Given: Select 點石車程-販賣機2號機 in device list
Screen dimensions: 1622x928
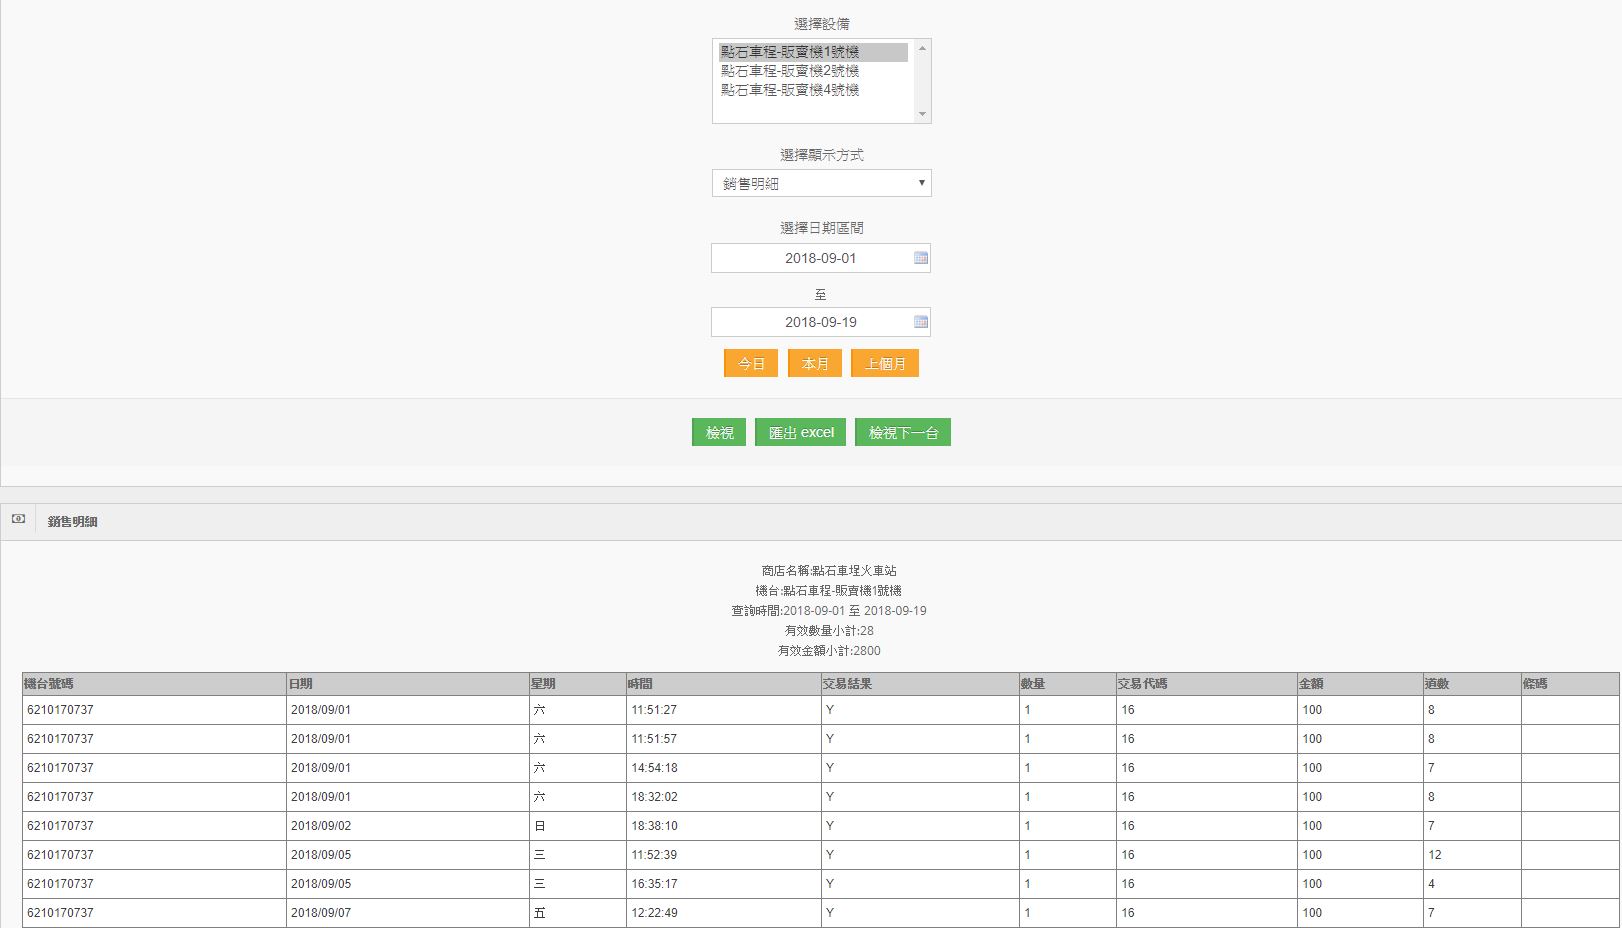Looking at the screenshot, I should pos(790,71).
